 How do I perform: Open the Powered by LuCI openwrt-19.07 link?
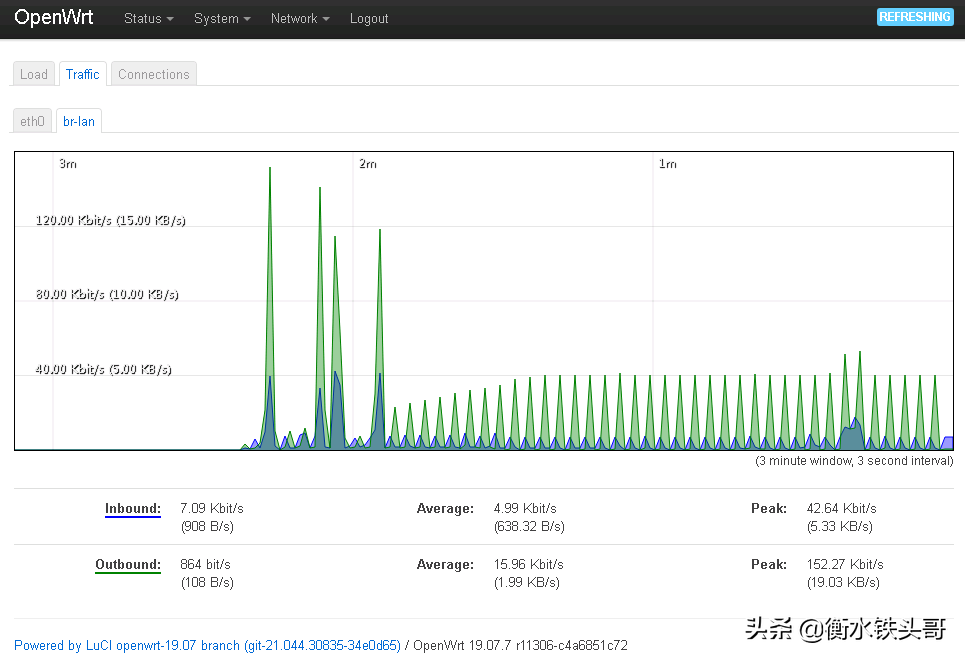click(x=207, y=646)
